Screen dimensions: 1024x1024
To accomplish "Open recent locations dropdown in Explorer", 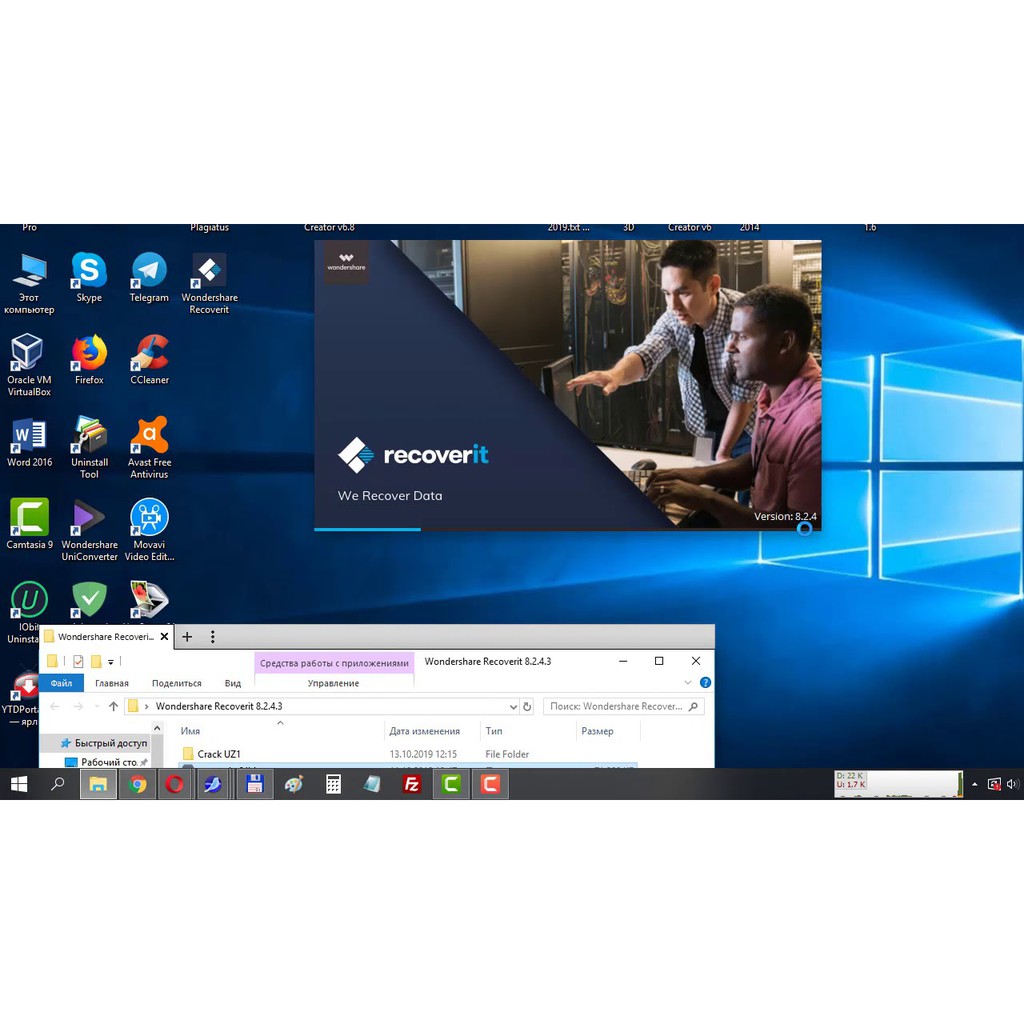I will click(97, 707).
